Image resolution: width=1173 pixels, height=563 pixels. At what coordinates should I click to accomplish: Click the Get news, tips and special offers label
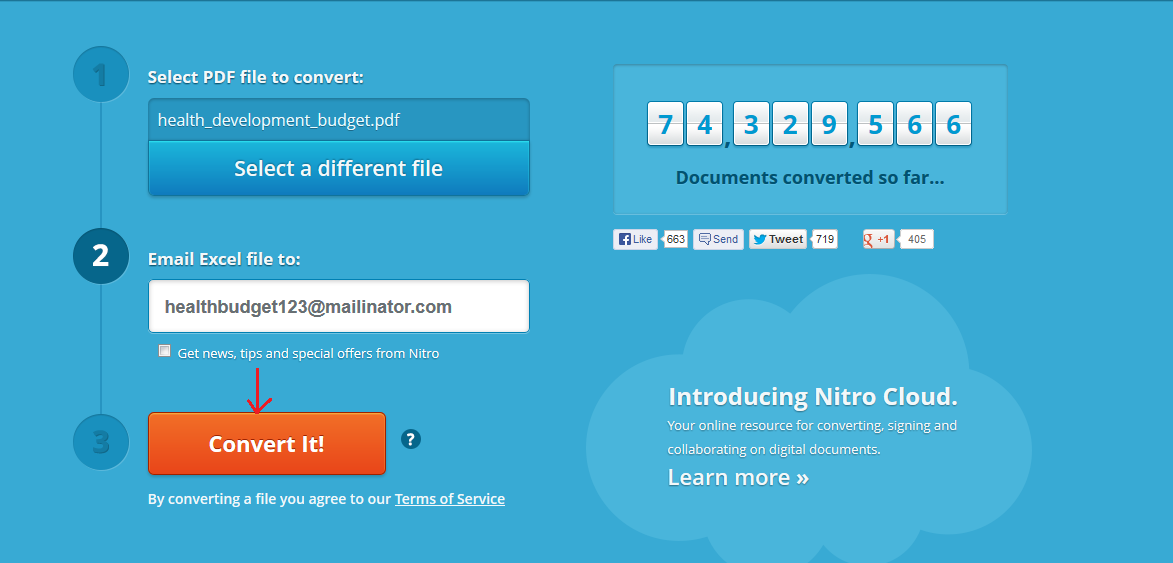[308, 353]
